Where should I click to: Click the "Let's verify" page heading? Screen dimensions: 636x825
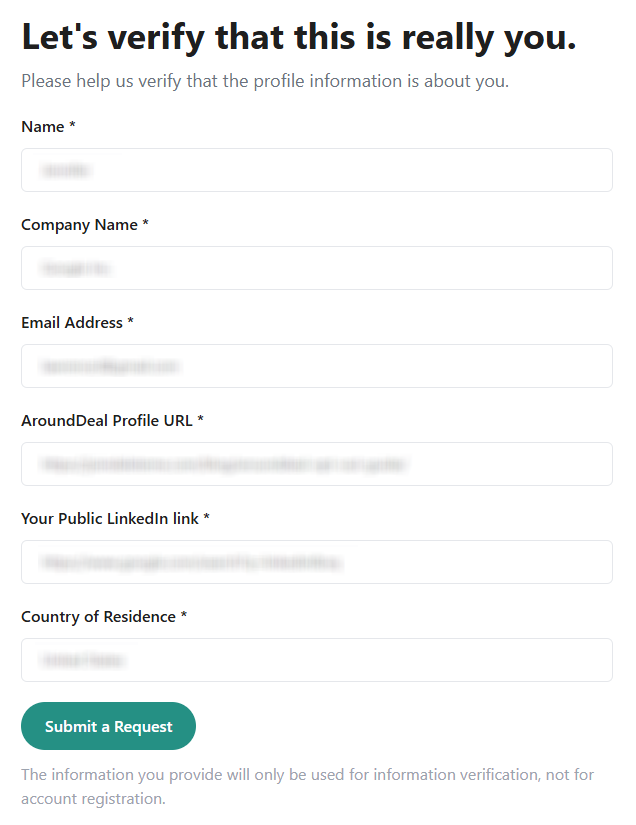tap(298, 37)
